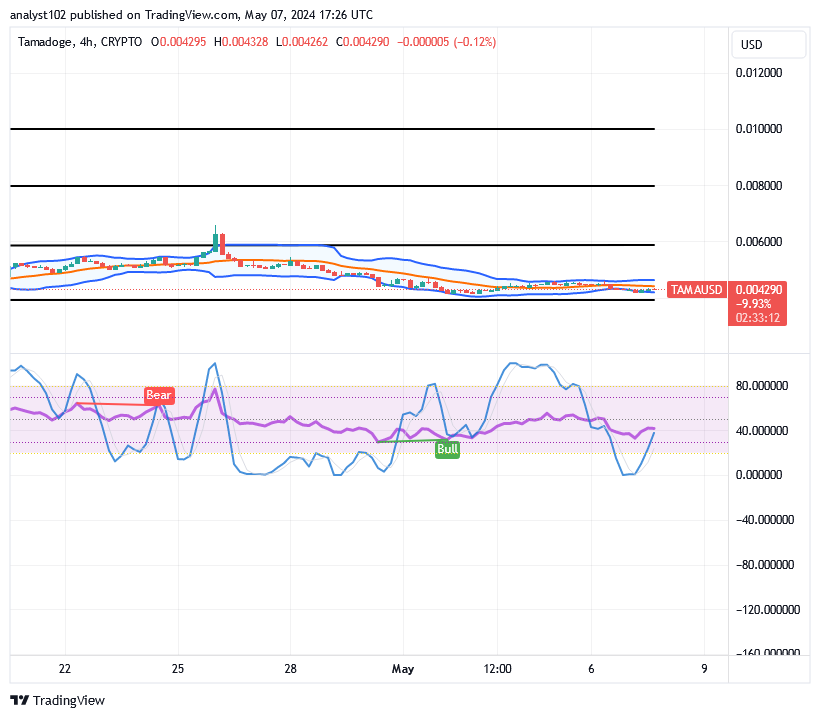Click the −9.93% change label
This screenshot has width=820, height=718.
click(753, 304)
